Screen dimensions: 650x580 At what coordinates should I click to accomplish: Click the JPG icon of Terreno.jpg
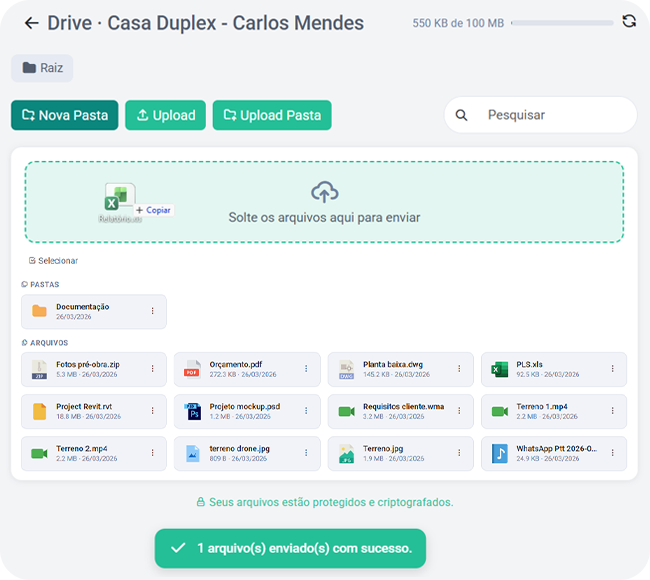click(x=346, y=454)
